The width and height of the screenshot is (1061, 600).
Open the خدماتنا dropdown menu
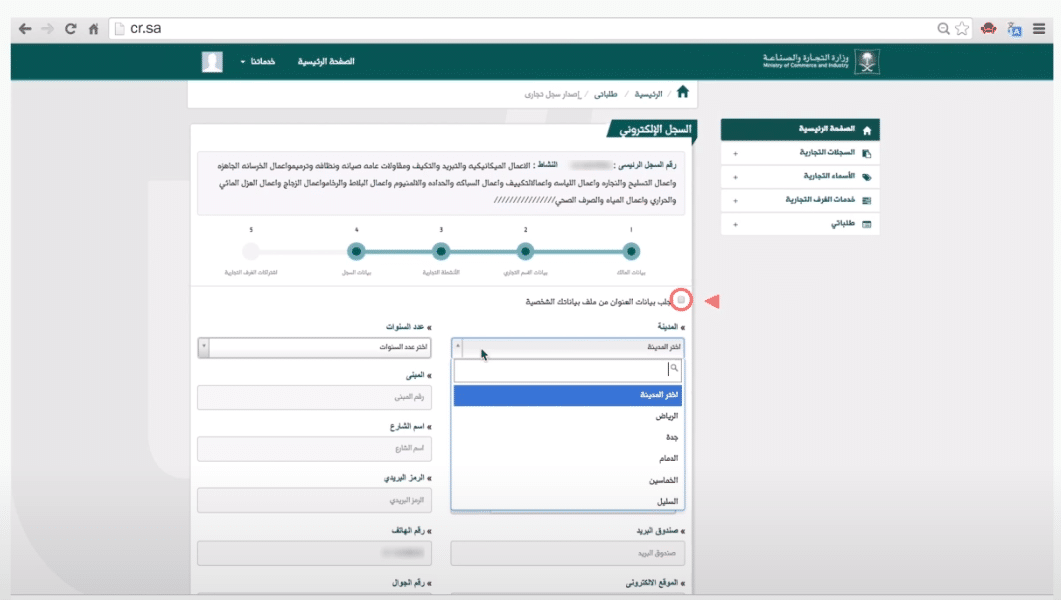pyautogui.click(x=258, y=62)
